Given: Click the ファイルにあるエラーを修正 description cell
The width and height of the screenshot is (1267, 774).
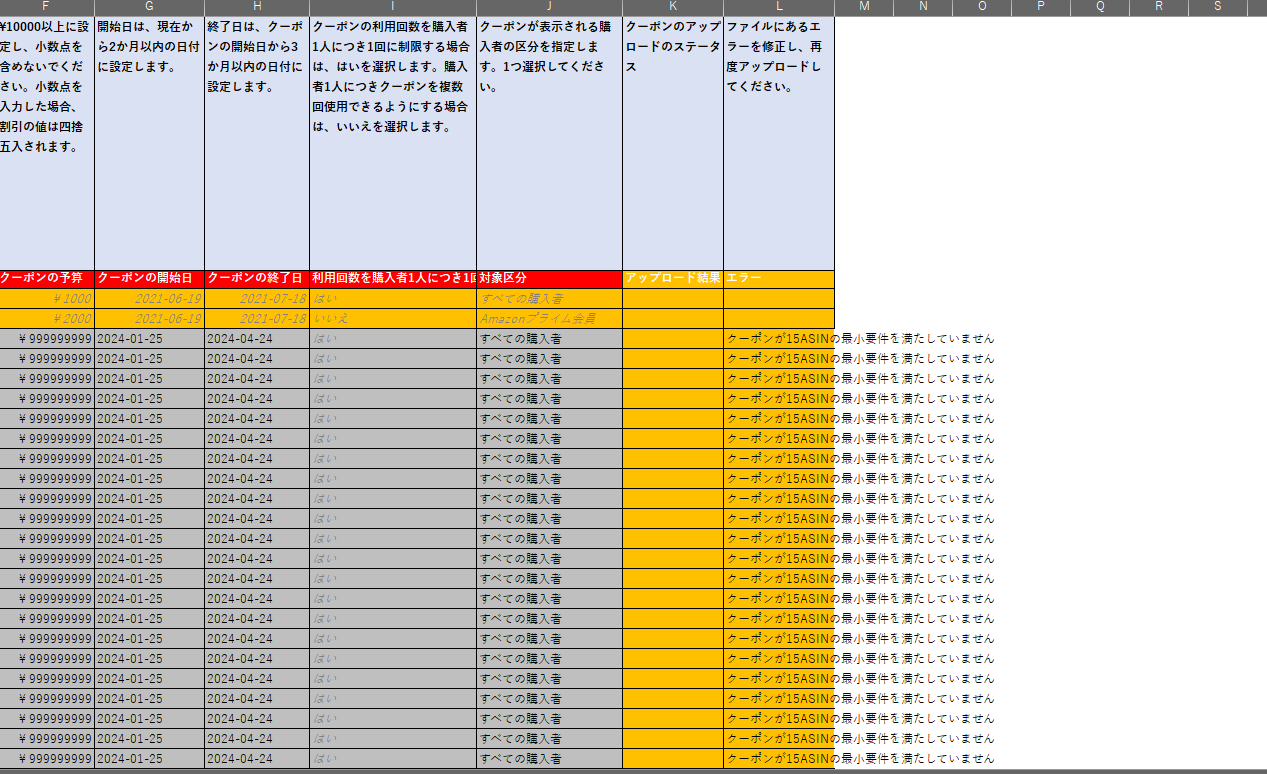Looking at the screenshot, I should pyautogui.click(x=779, y=142).
